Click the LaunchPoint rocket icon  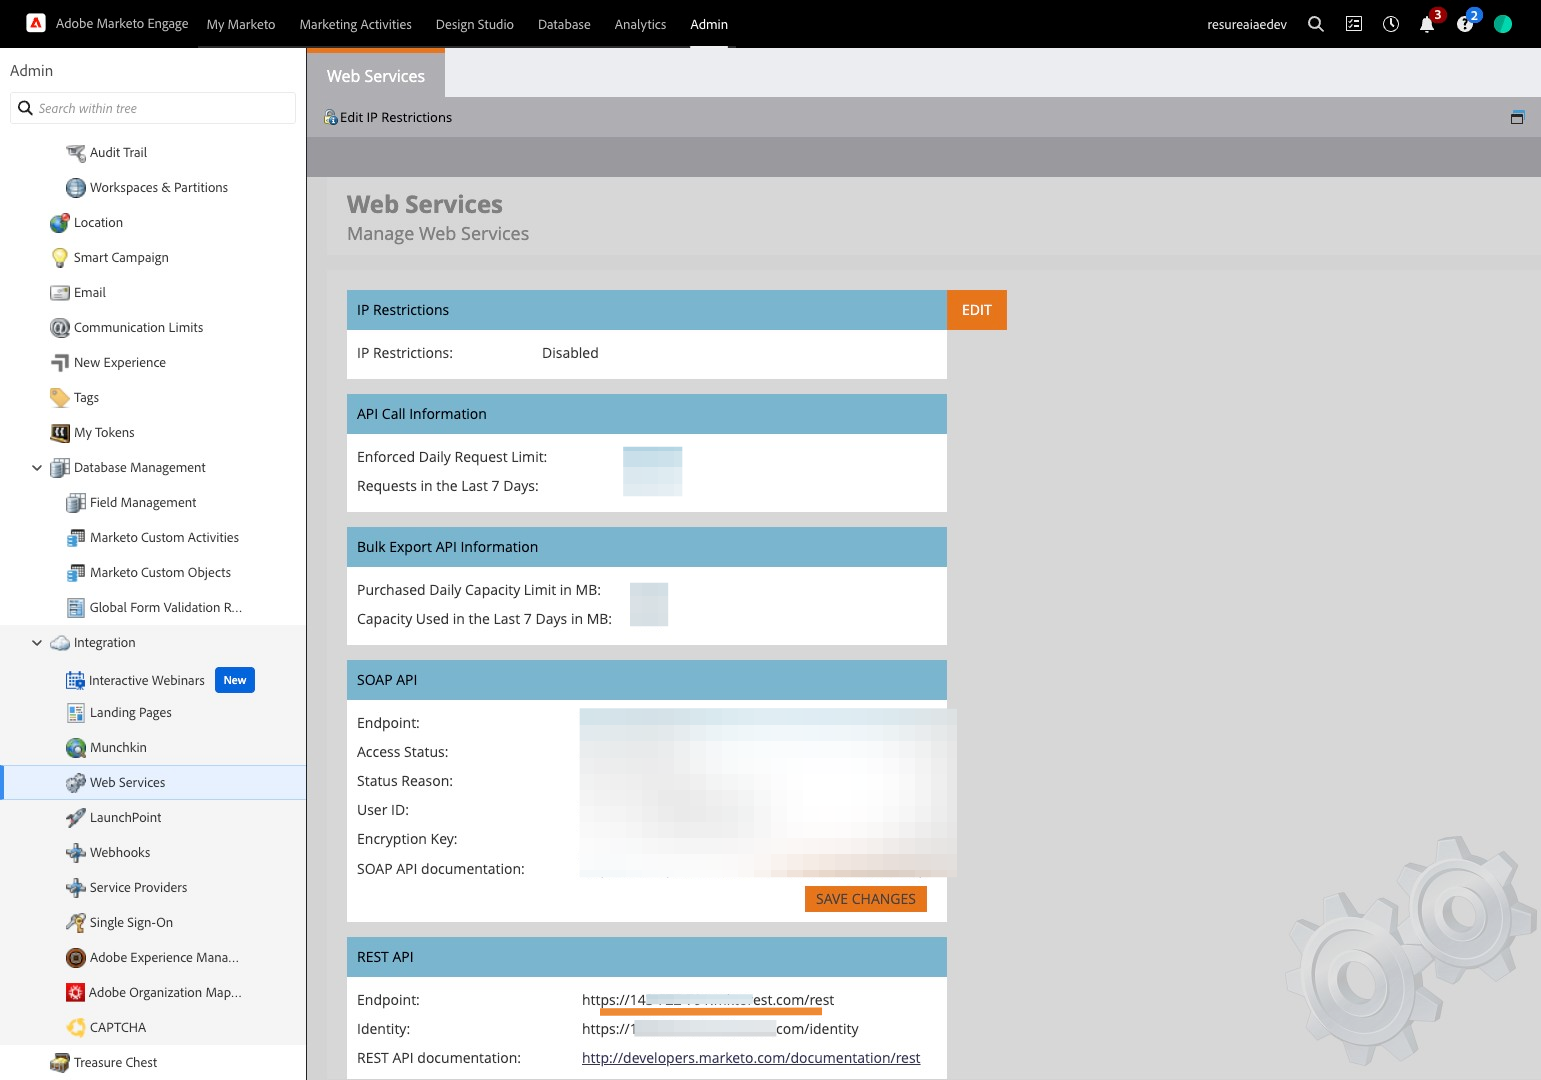(76, 818)
